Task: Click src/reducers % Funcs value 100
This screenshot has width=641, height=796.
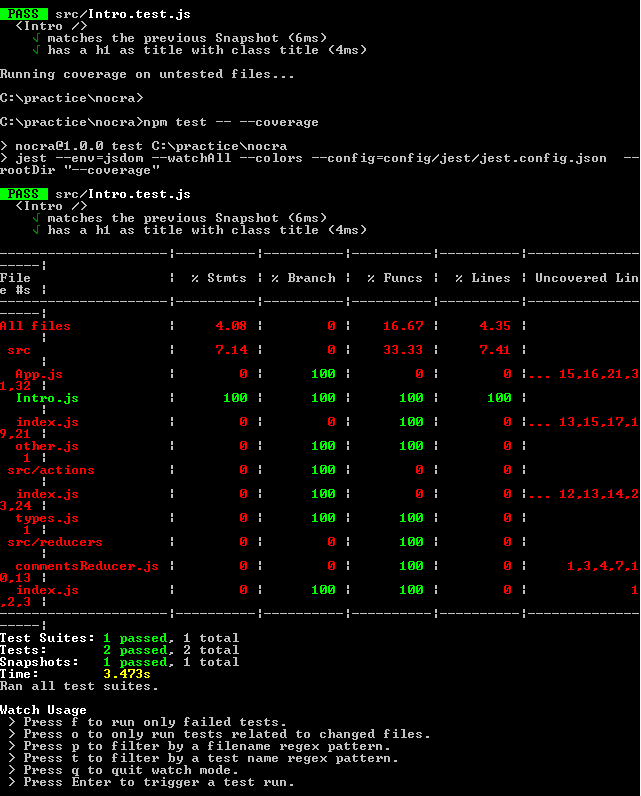Action: pyautogui.click(x=411, y=542)
